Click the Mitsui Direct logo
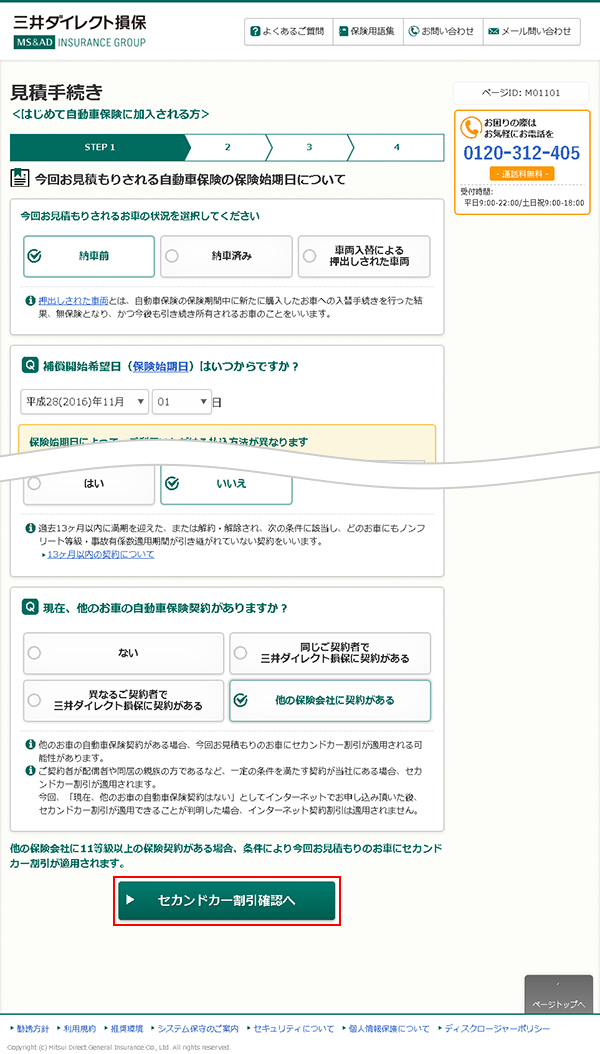600x1054 pixels. coord(80,31)
